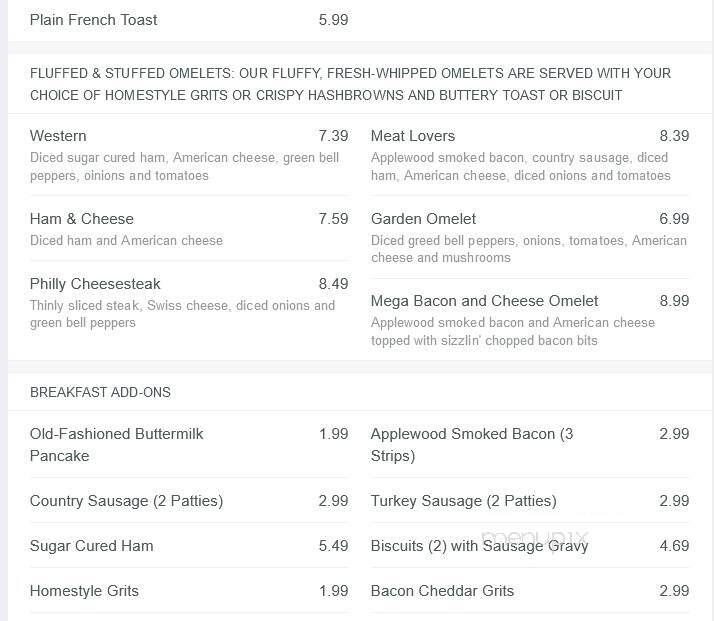The height and width of the screenshot is (621, 714).
Task: Select Mega Bacon and Cheese Omelet
Action: pos(484,300)
